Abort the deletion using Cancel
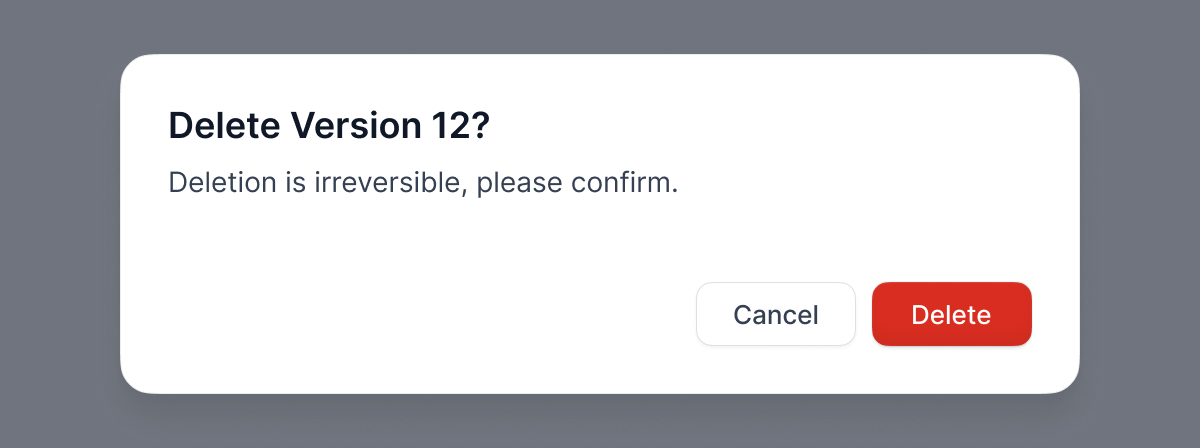1200x448 pixels. pyautogui.click(x=775, y=315)
